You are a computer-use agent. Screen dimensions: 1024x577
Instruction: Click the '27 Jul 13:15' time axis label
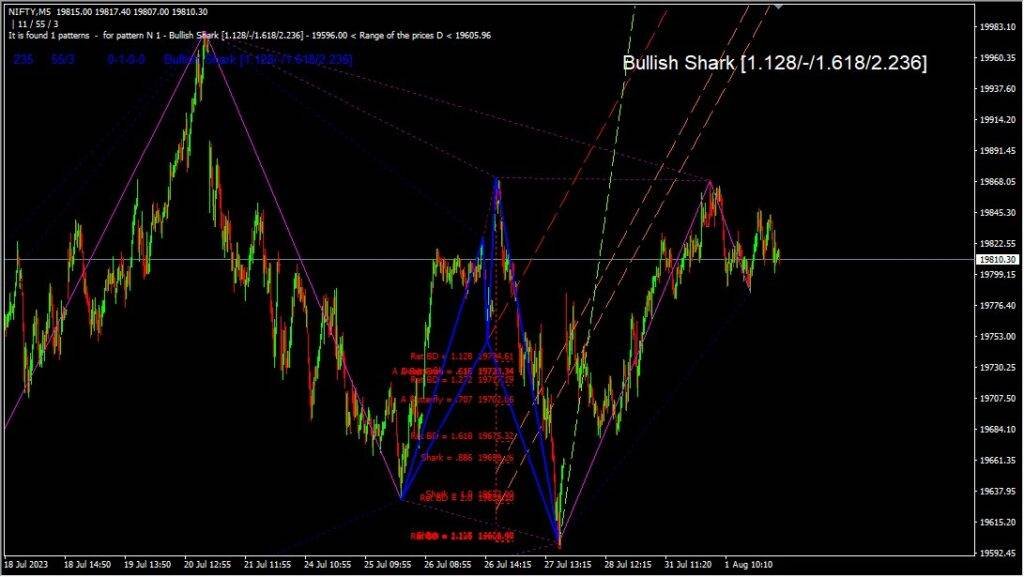click(568, 565)
